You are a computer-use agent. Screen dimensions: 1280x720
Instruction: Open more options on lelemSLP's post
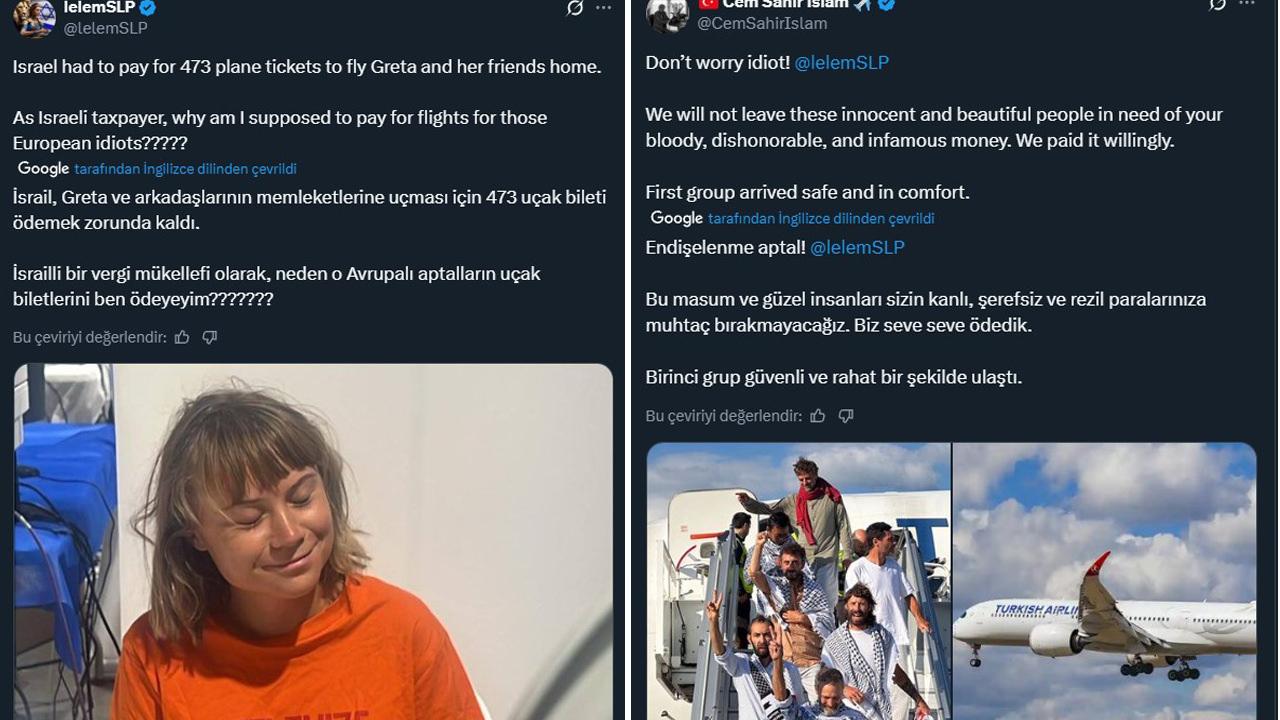(x=603, y=7)
